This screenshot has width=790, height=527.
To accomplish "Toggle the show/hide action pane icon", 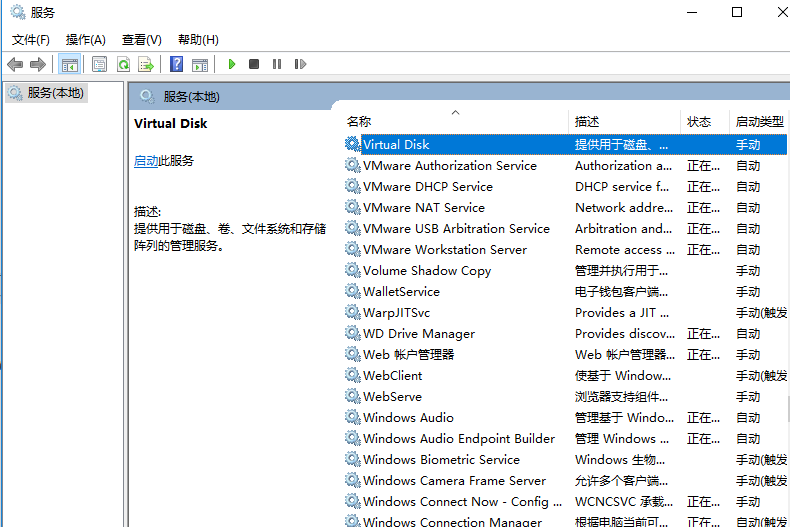I will point(200,64).
